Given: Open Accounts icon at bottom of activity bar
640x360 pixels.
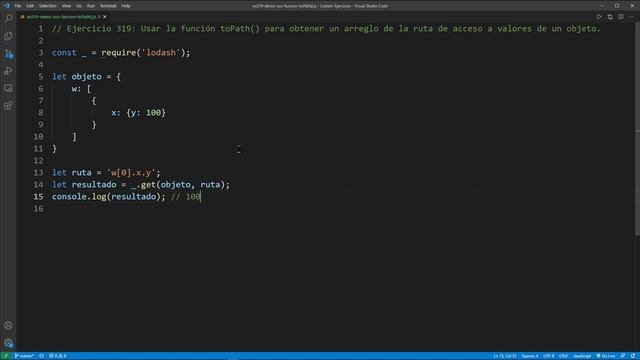Looking at the screenshot, I should (x=8, y=325).
